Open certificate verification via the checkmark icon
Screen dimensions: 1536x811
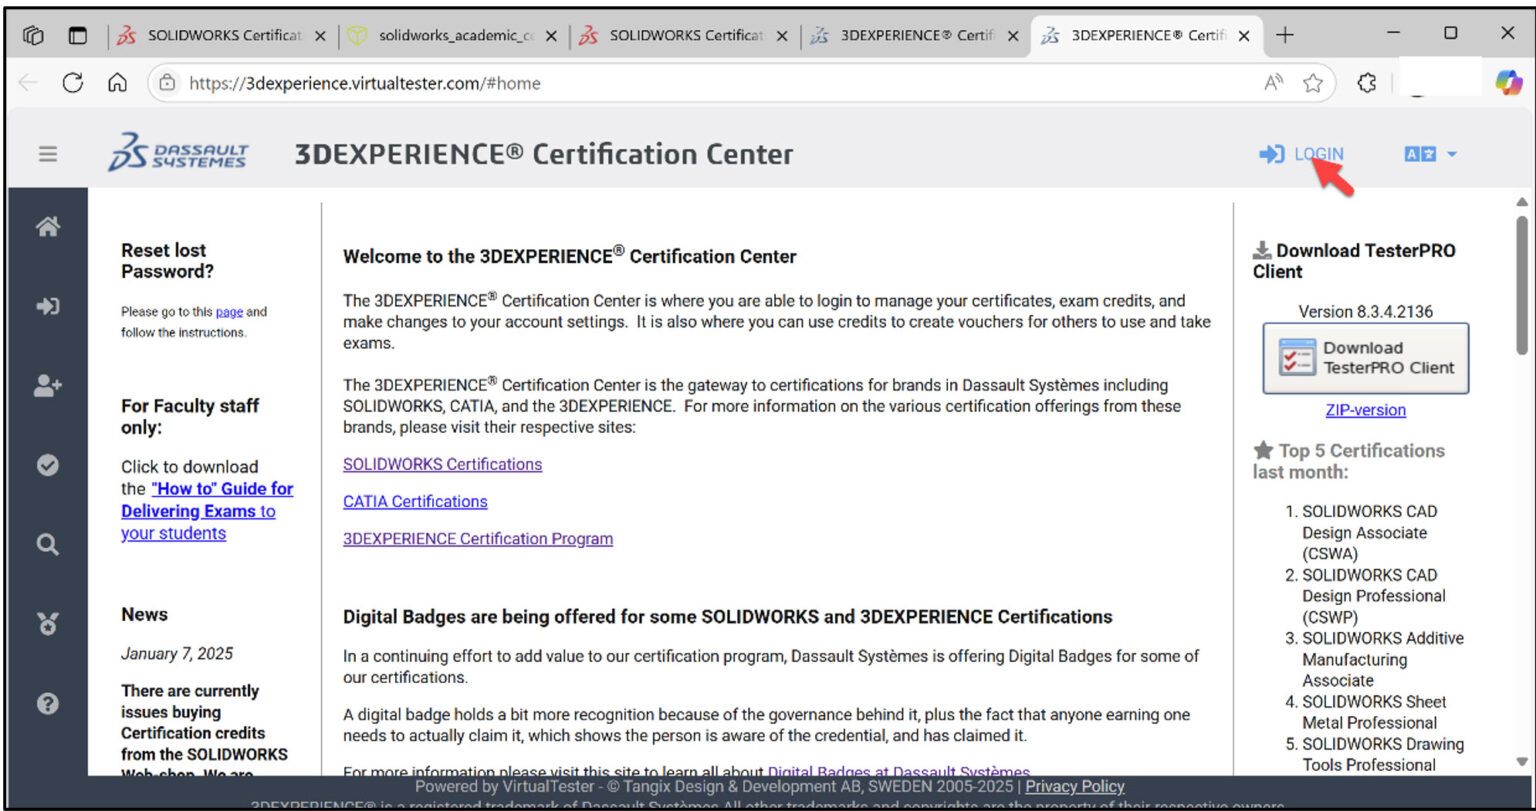pyautogui.click(x=47, y=464)
